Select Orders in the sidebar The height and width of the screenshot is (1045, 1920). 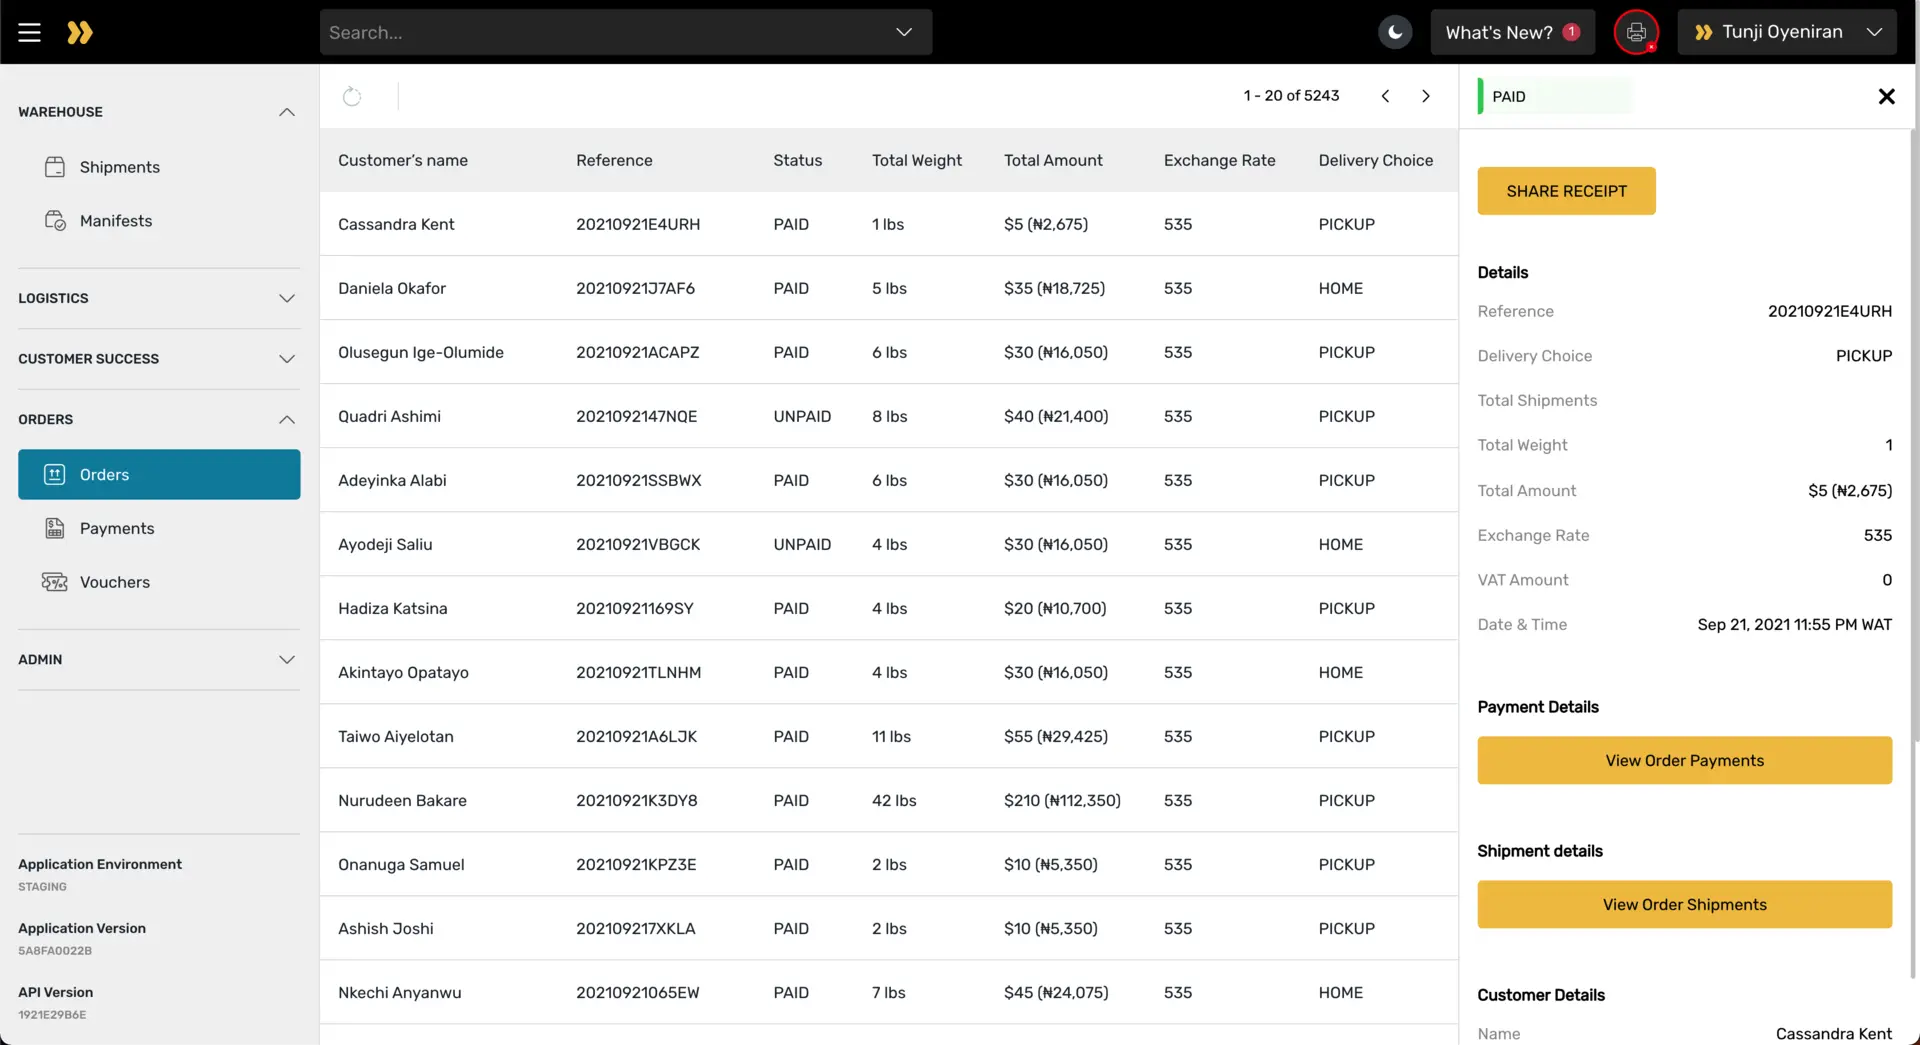[x=159, y=474]
